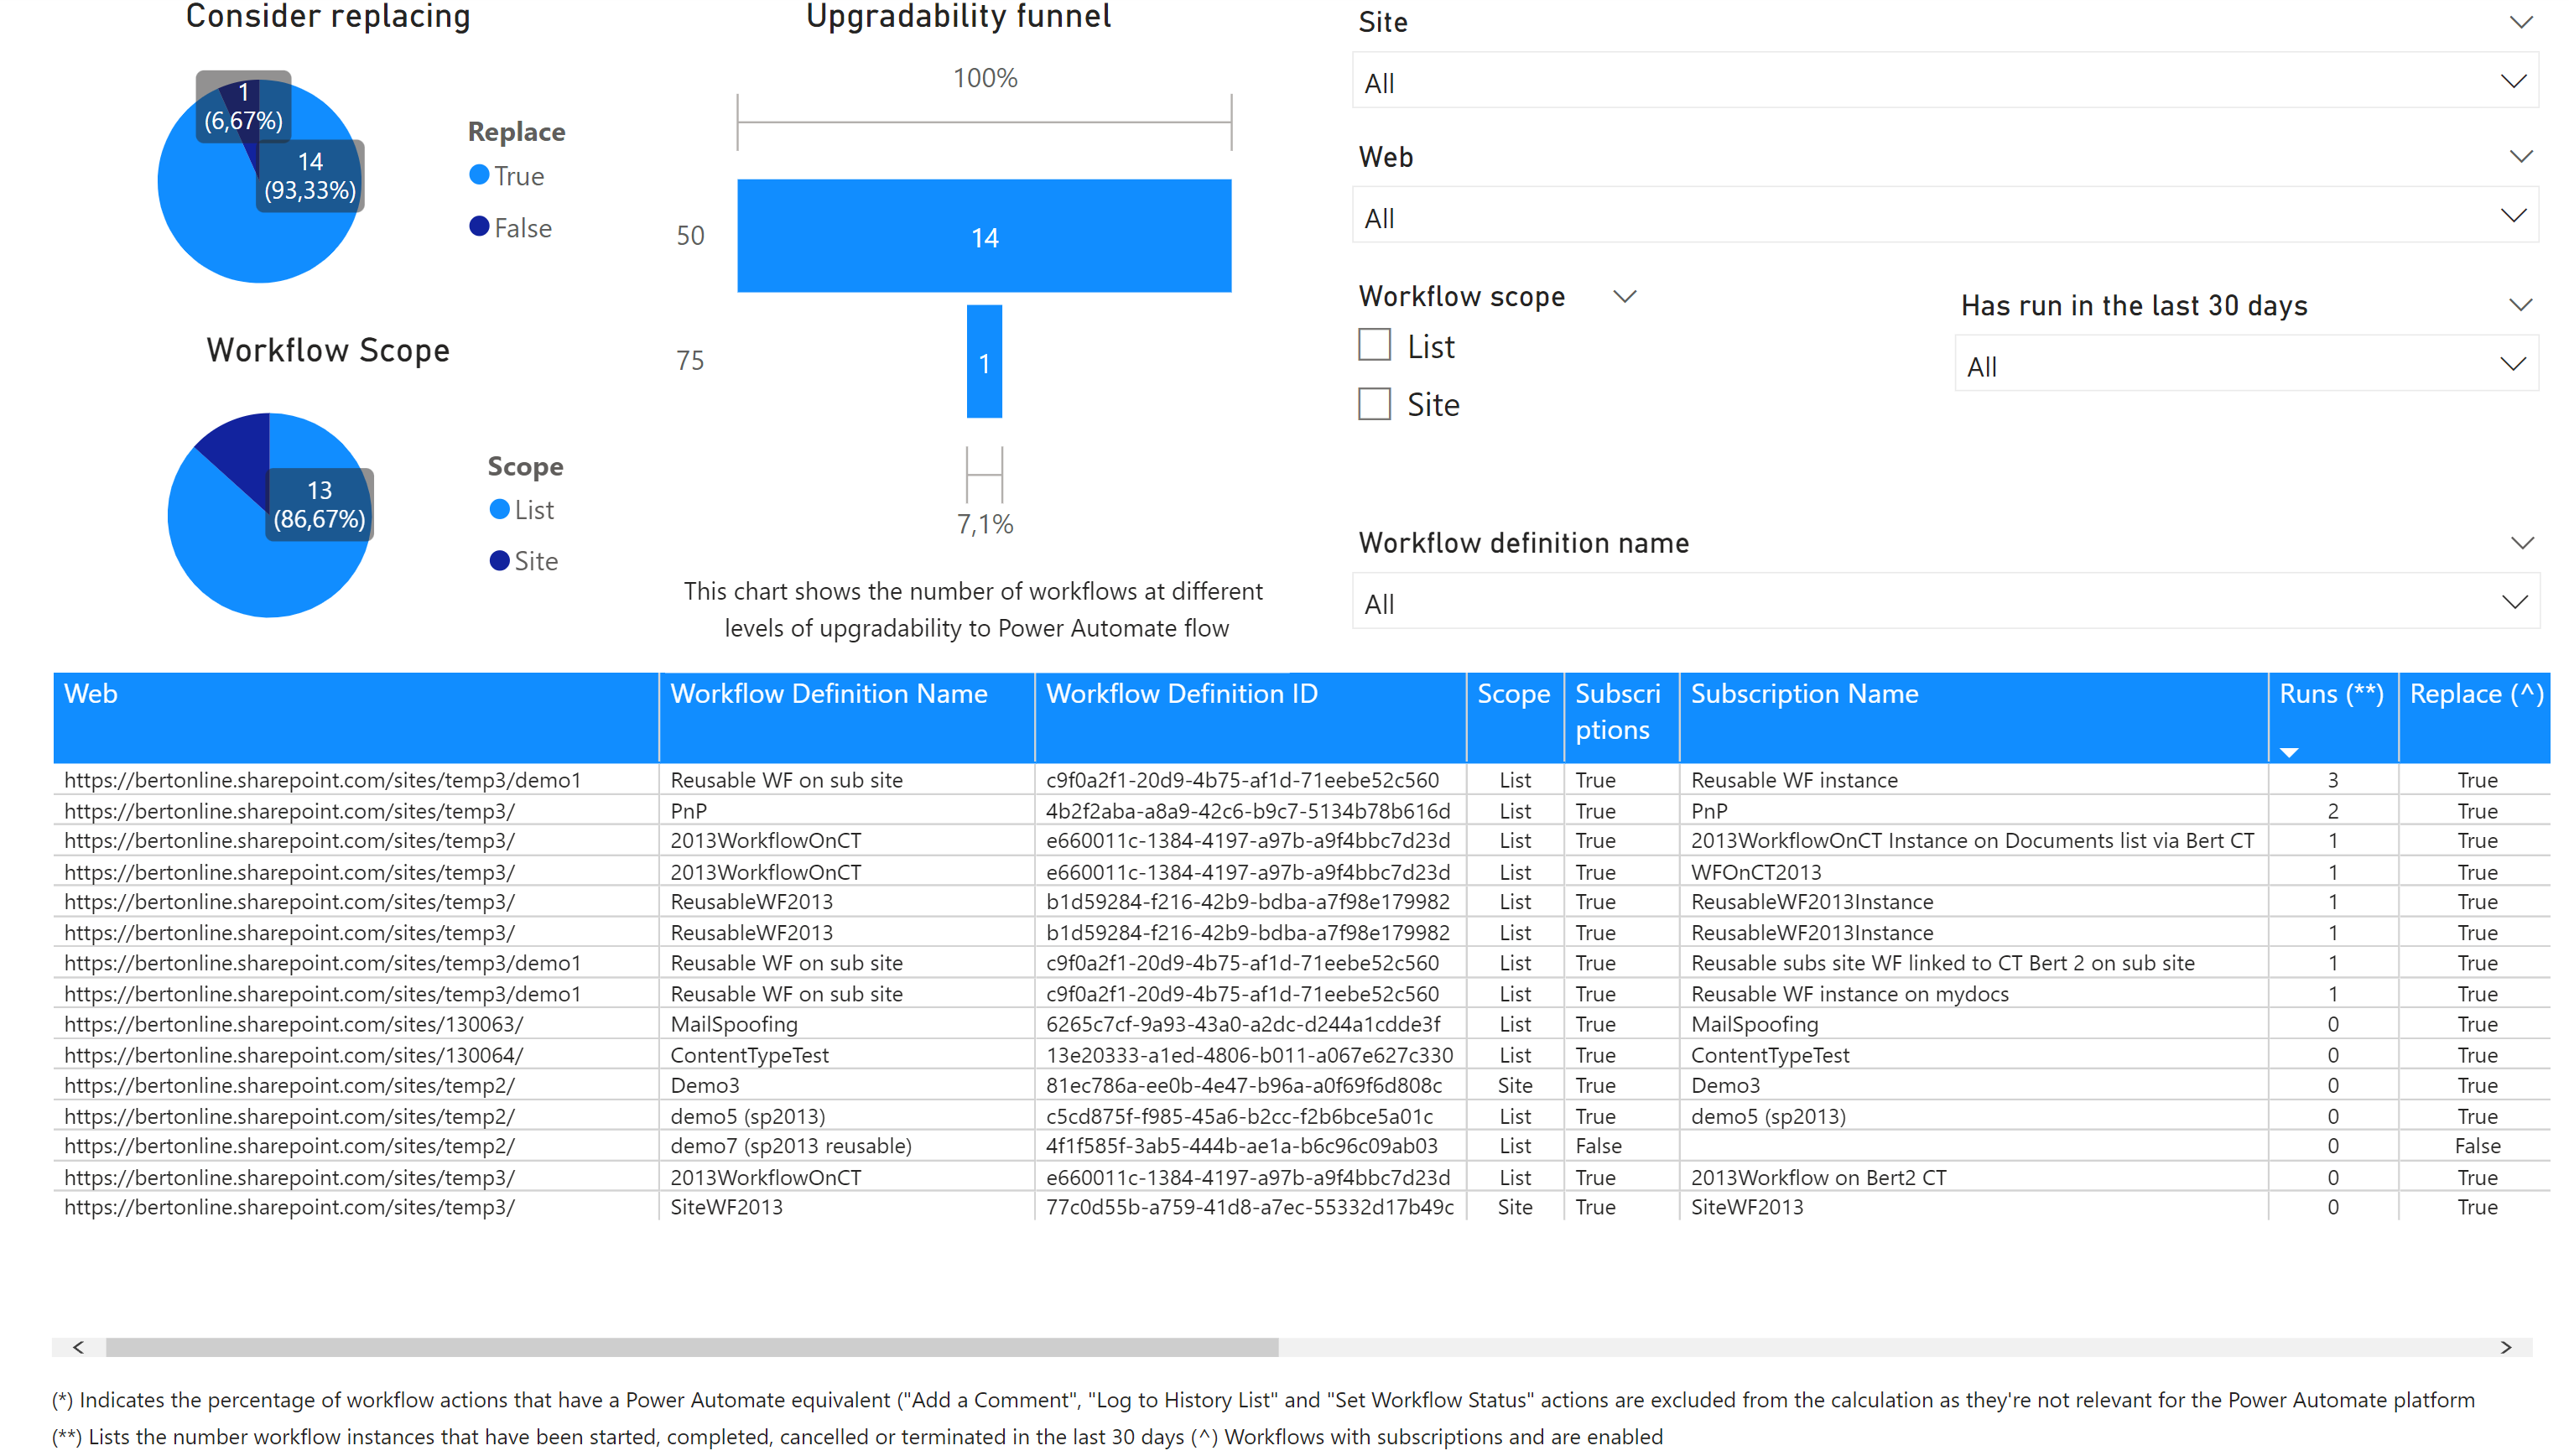Image resolution: width=2569 pixels, height=1456 pixels.
Task: Click the Runs column sort arrow
Action: 2289,752
